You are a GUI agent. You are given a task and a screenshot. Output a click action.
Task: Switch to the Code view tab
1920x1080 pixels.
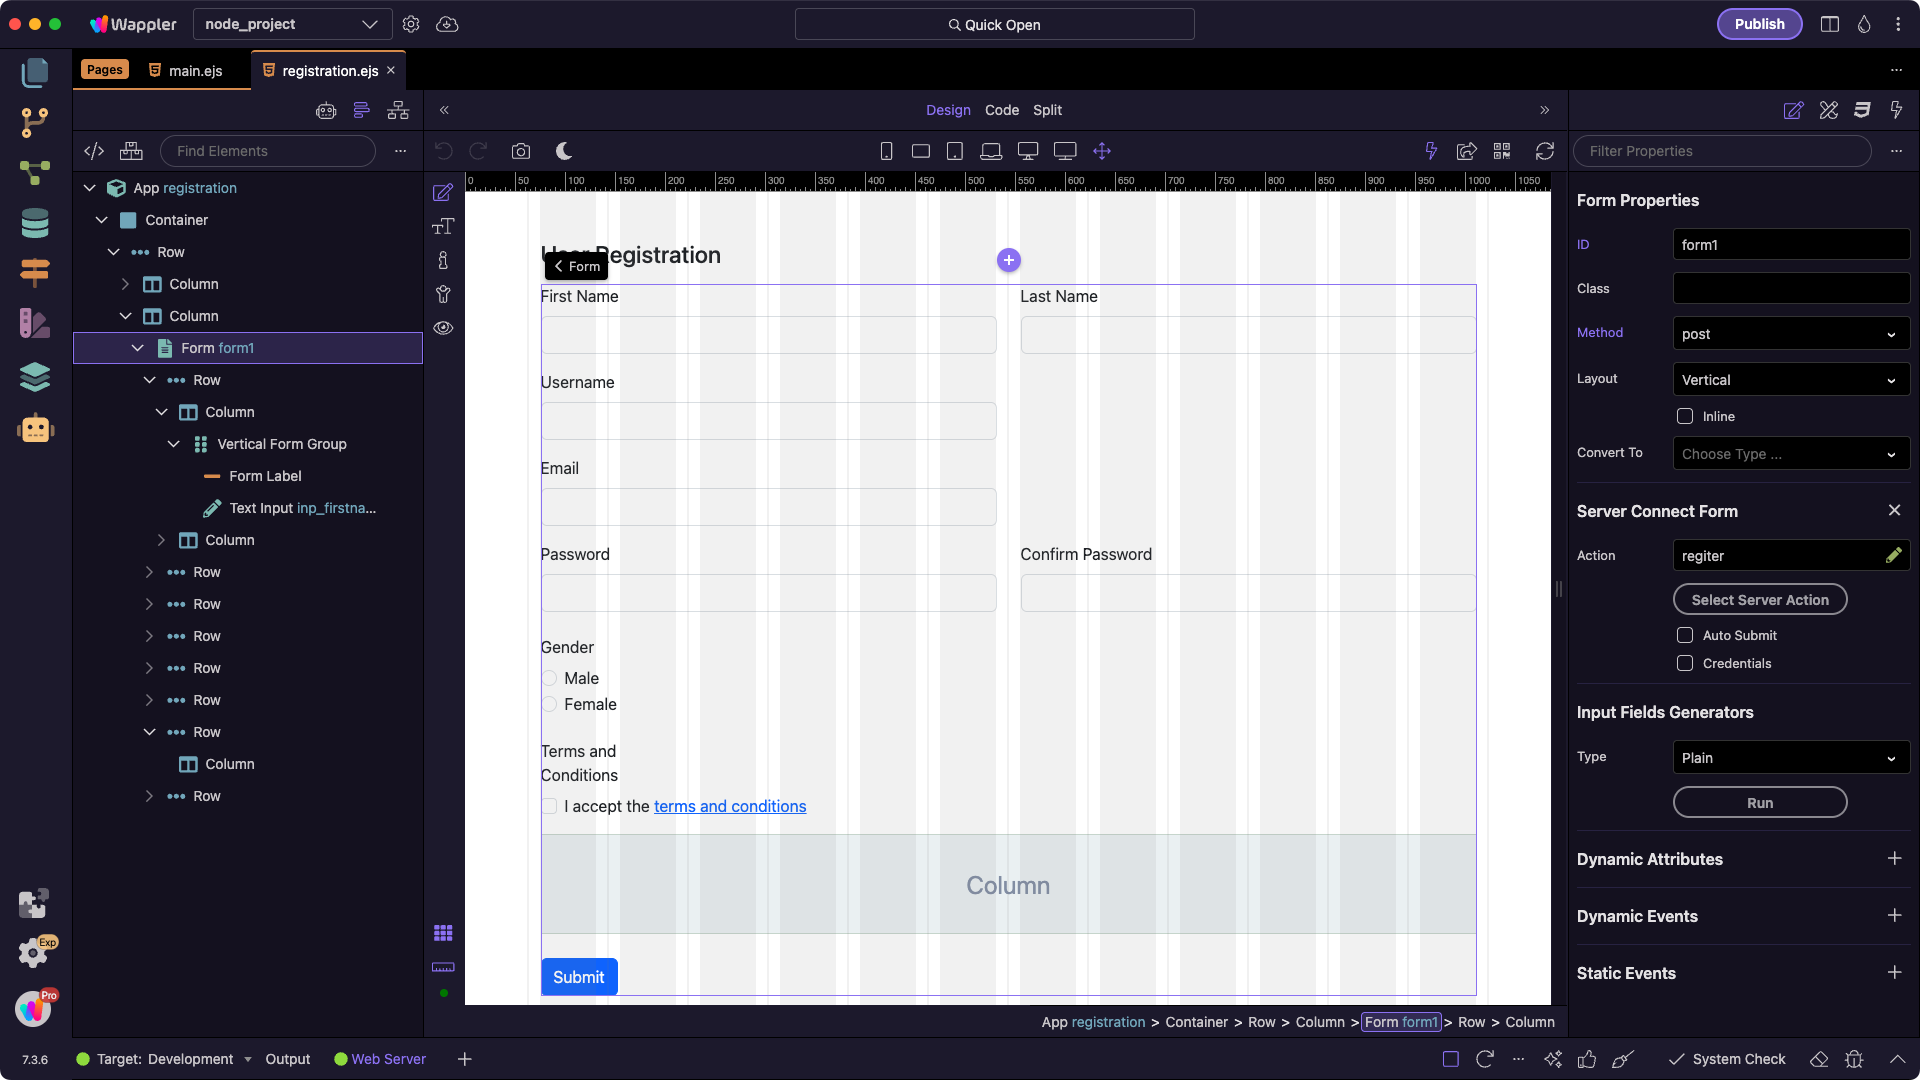point(1001,110)
